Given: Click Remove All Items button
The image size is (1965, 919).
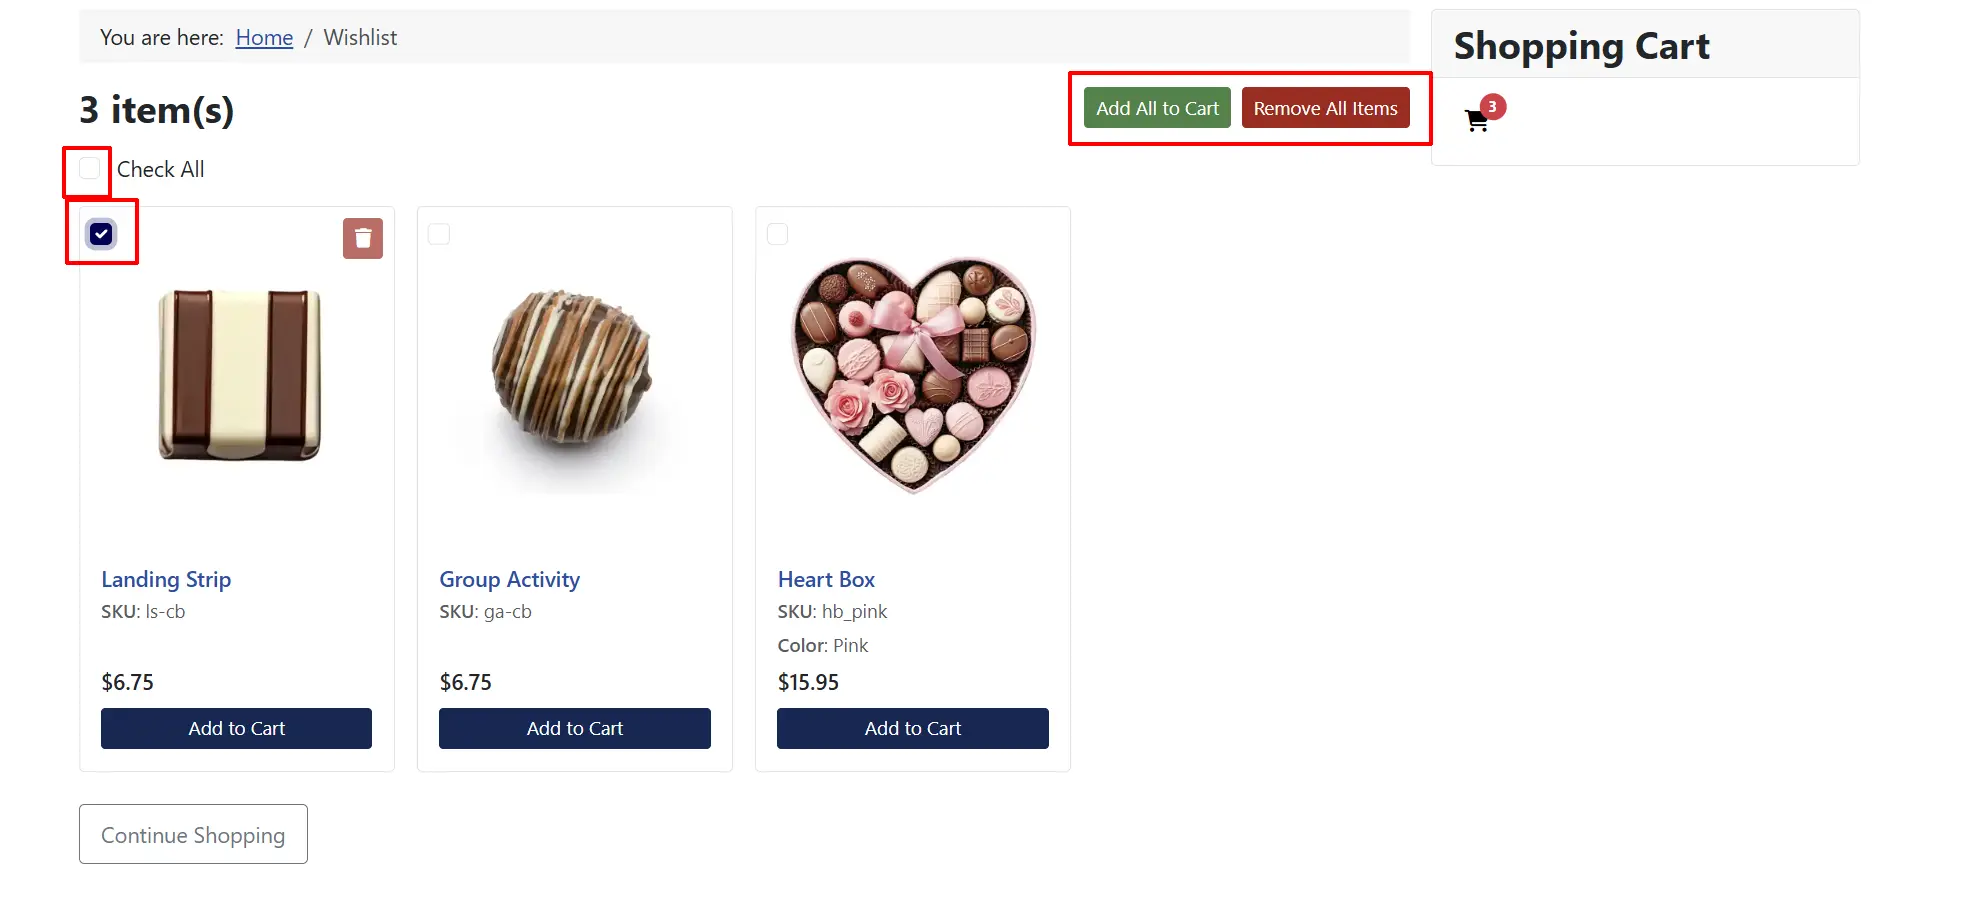Looking at the screenshot, I should point(1325,108).
